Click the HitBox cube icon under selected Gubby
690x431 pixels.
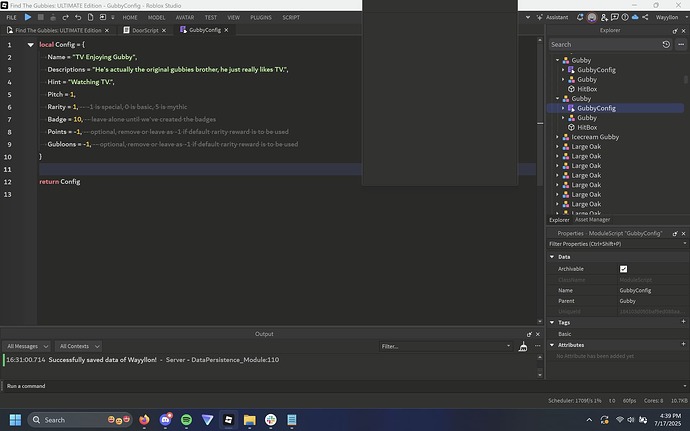tap(571, 127)
